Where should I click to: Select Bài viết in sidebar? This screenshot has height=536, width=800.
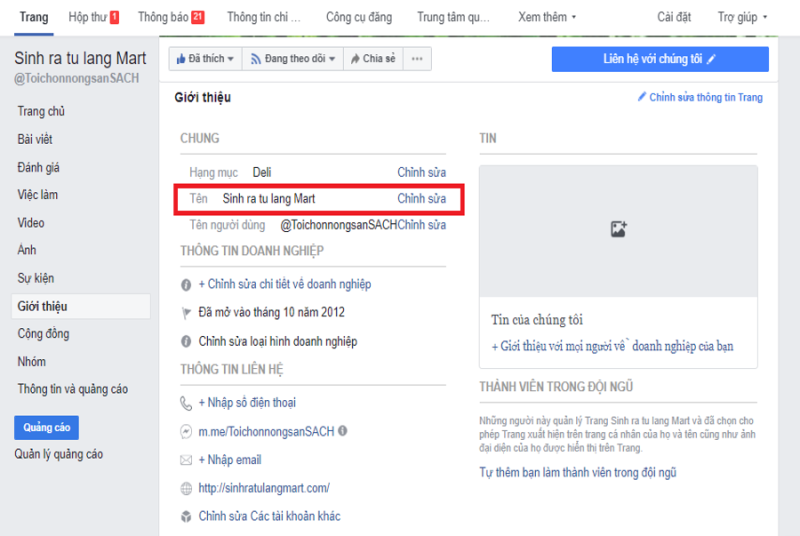click(x=35, y=139)
